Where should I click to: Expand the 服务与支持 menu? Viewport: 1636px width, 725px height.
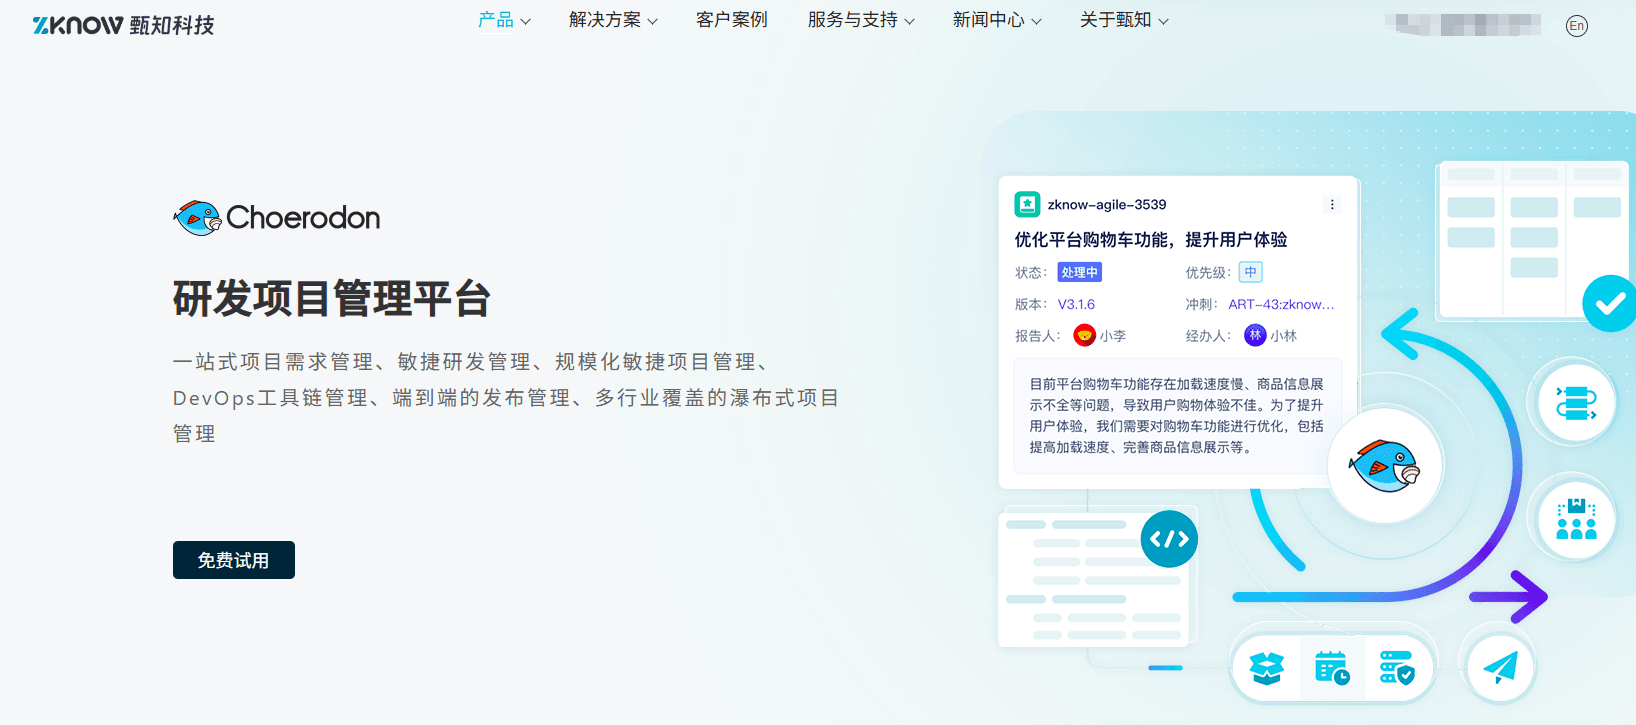point(861,20)
